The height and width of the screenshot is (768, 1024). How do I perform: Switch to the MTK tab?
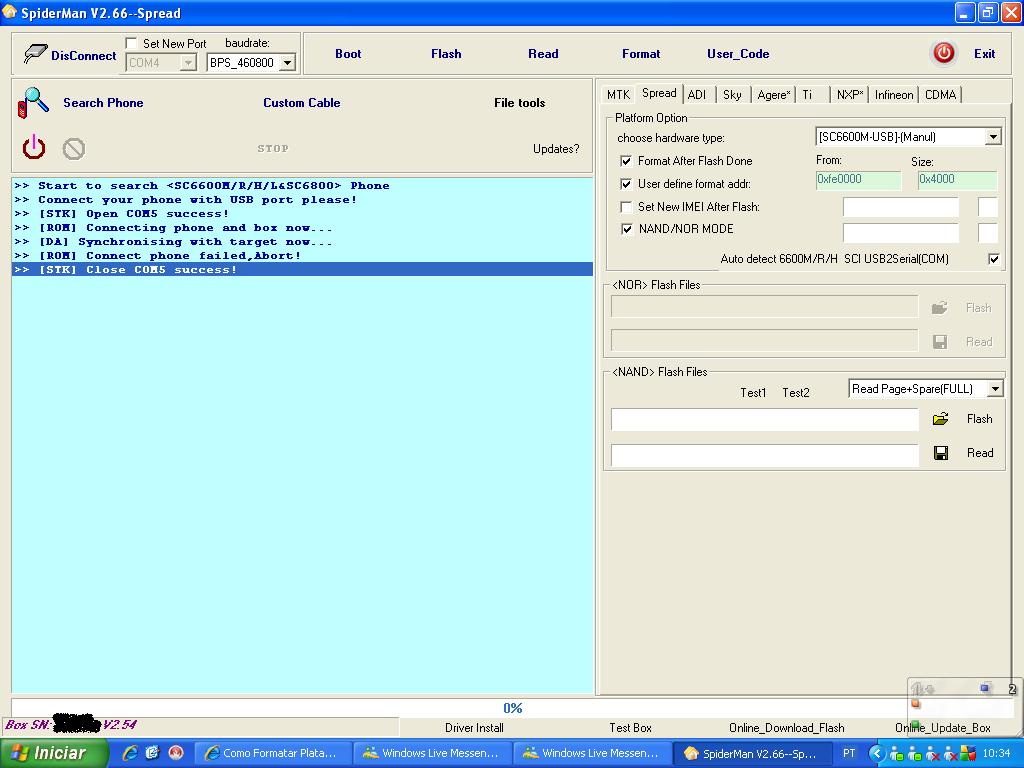pyautogui.click(x=618, y=95)
